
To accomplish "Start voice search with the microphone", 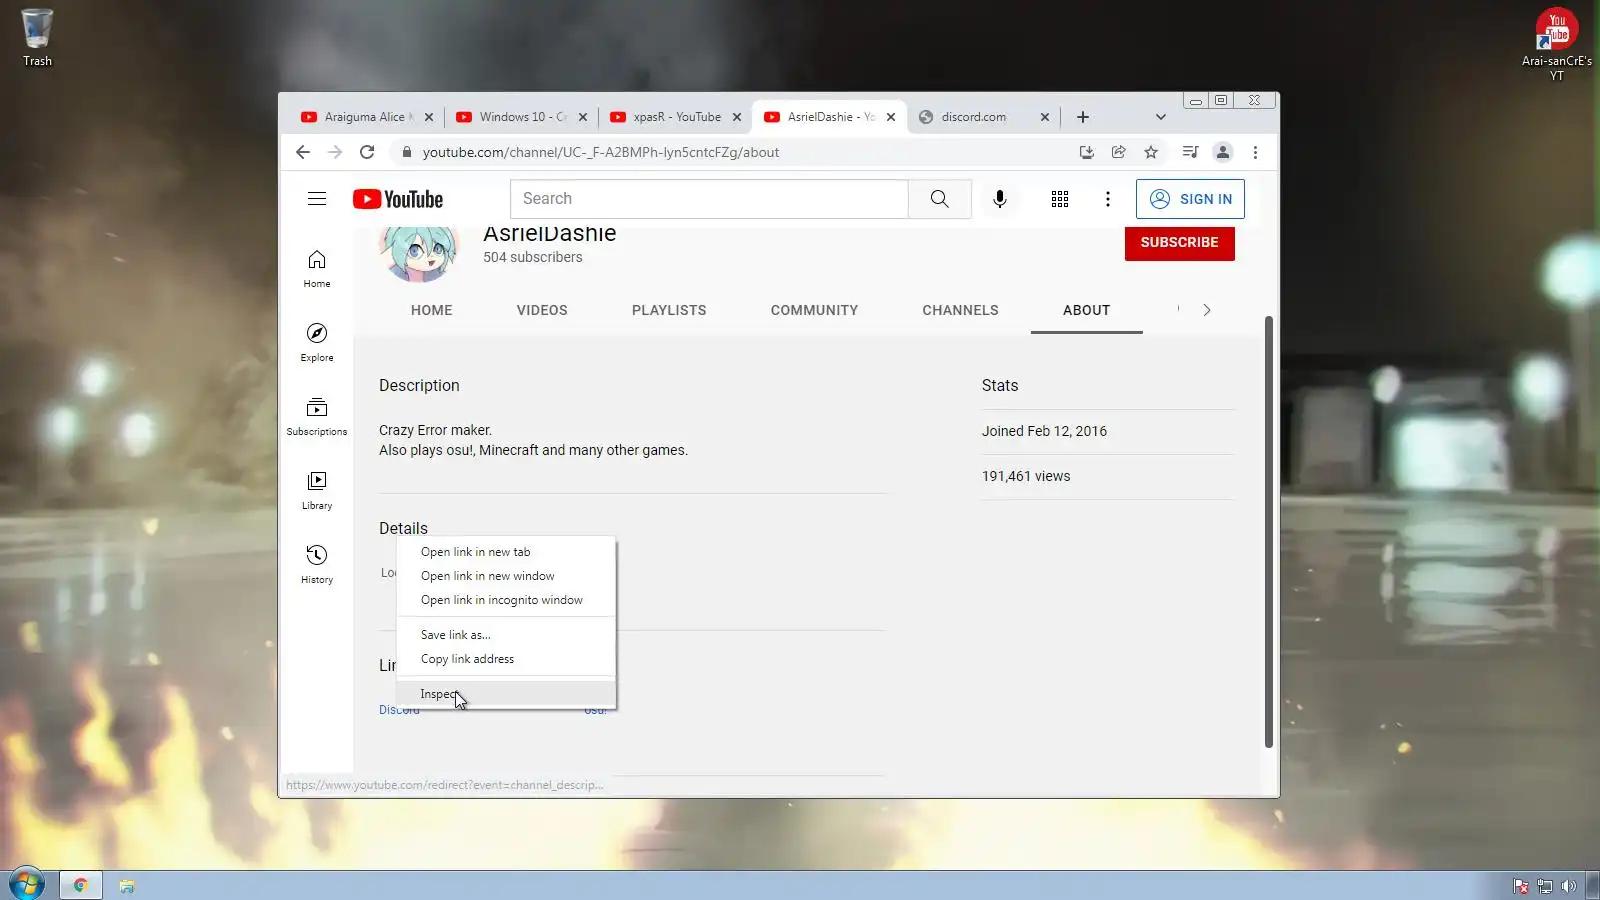I will pyautogui.click(x=999, y=199).
